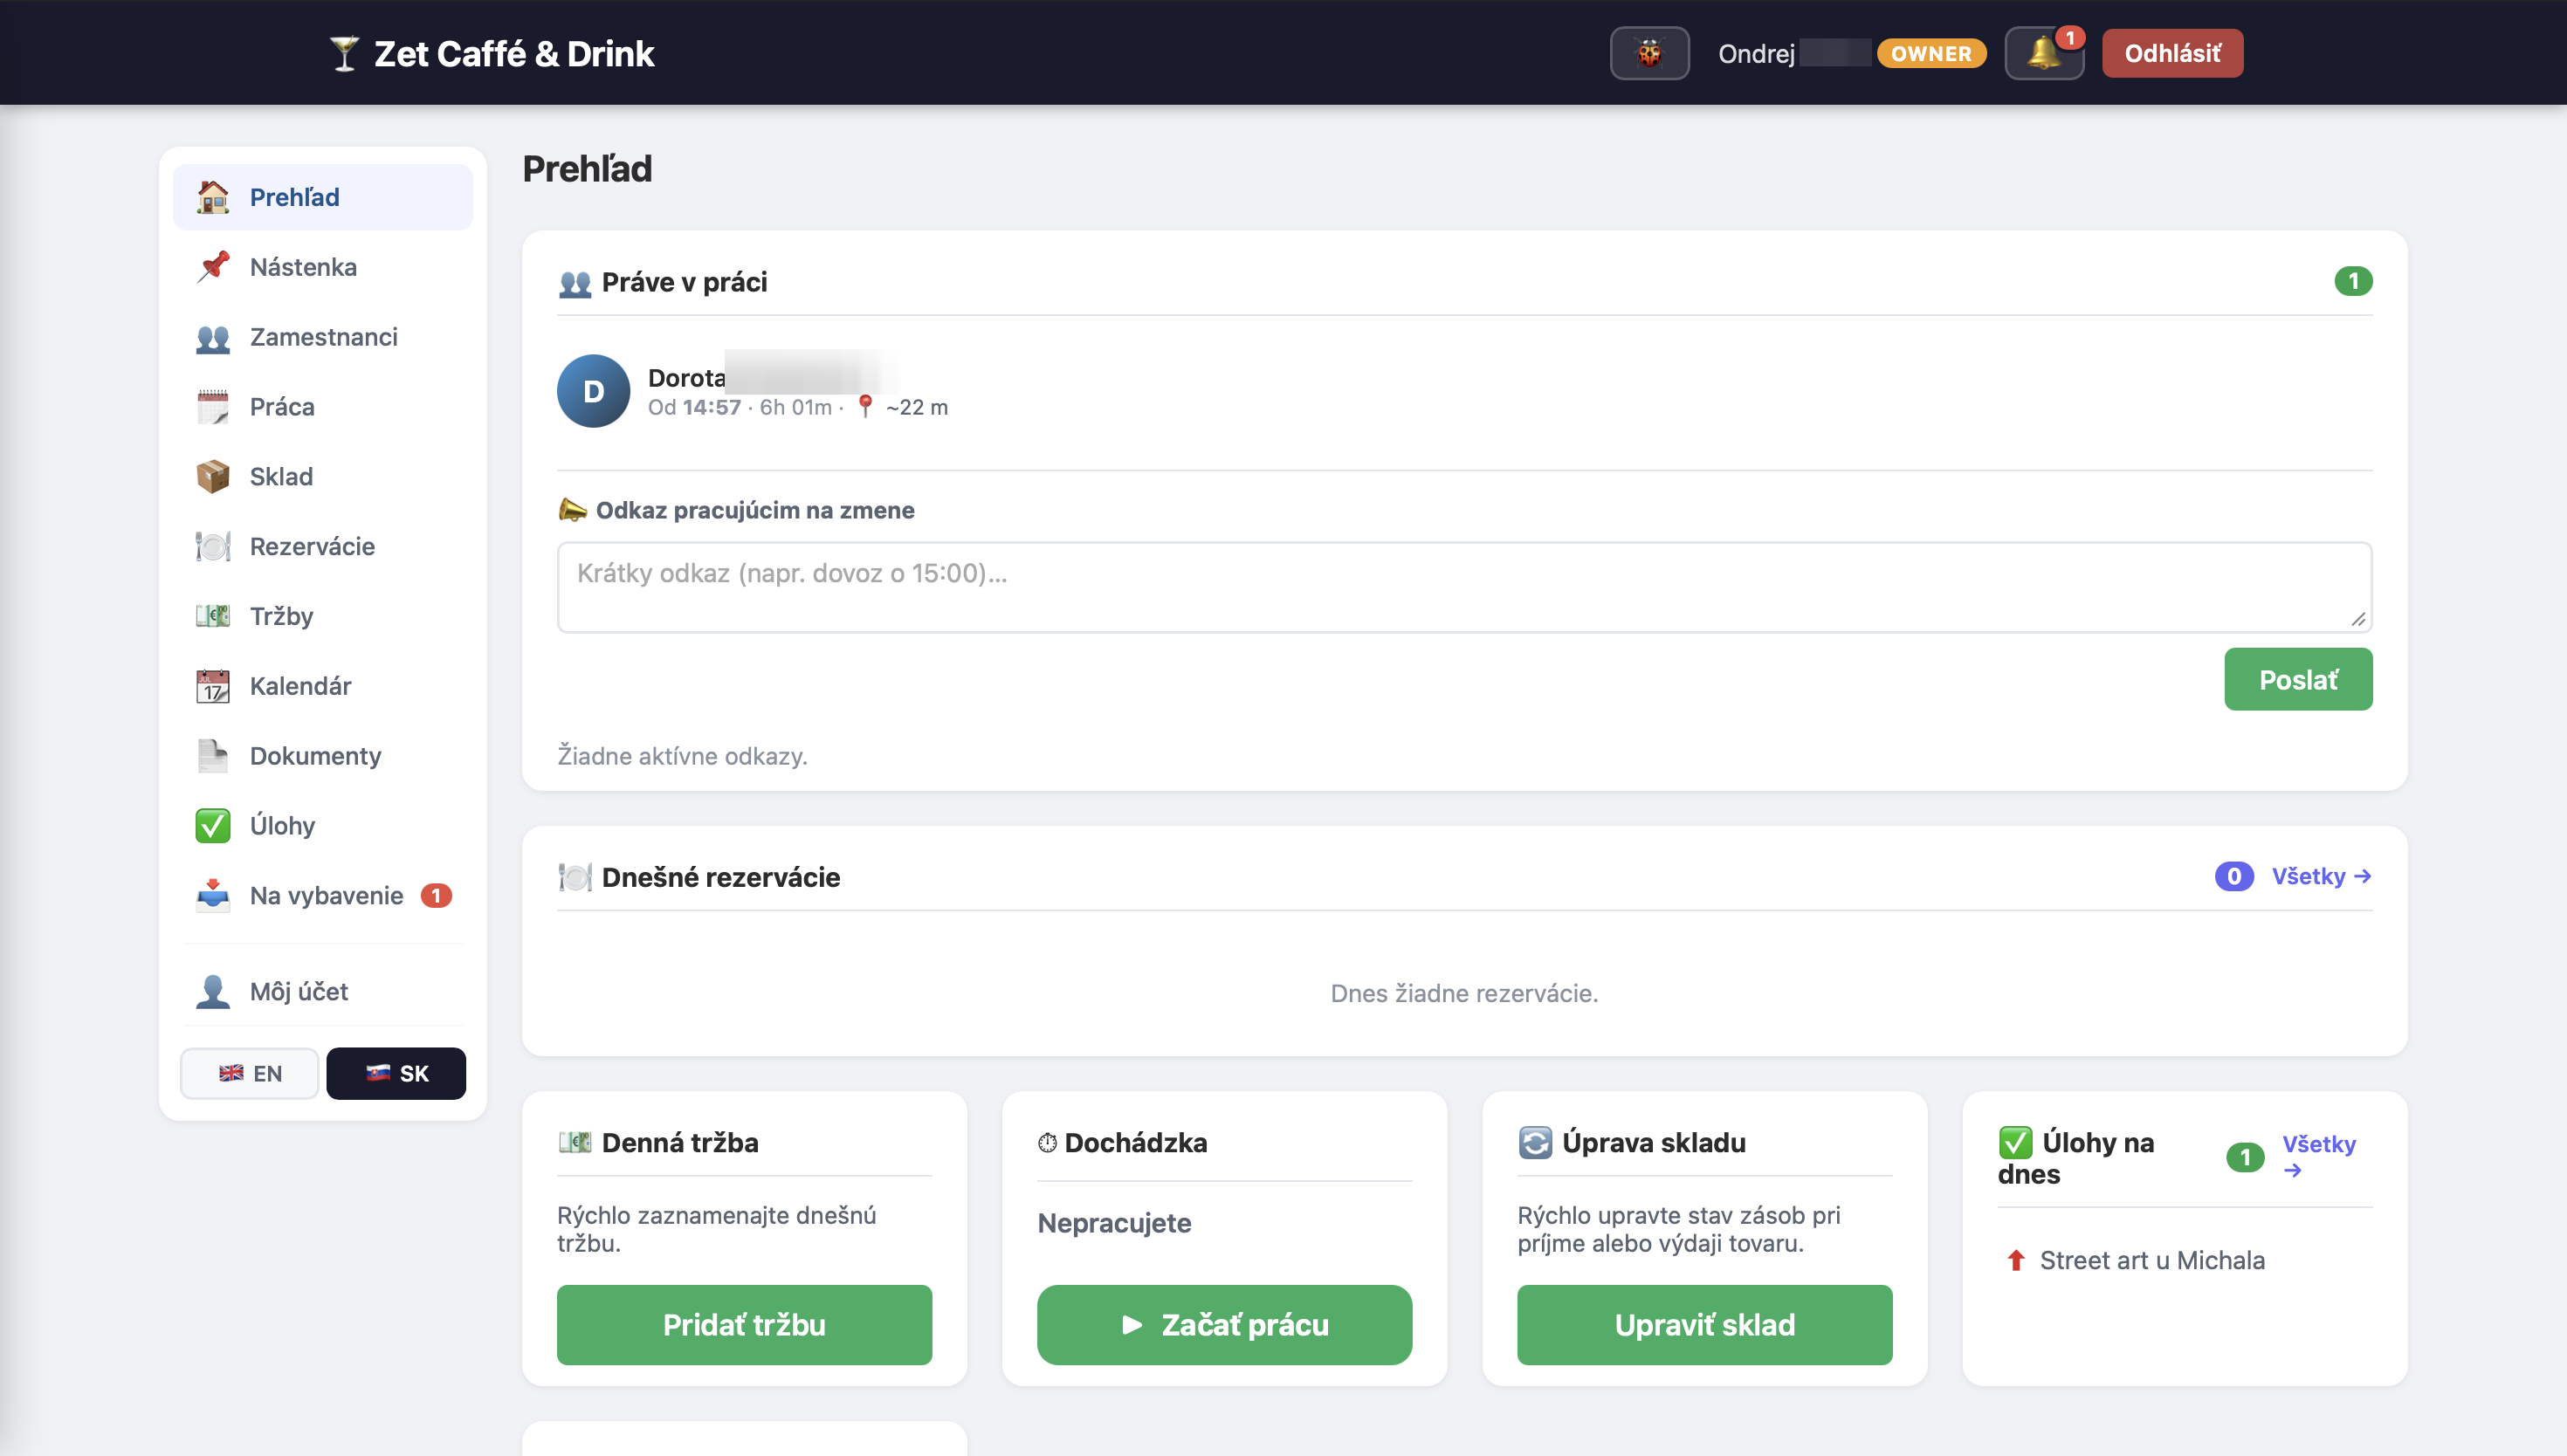Go to Nástenka page

[x=323, y=267]
